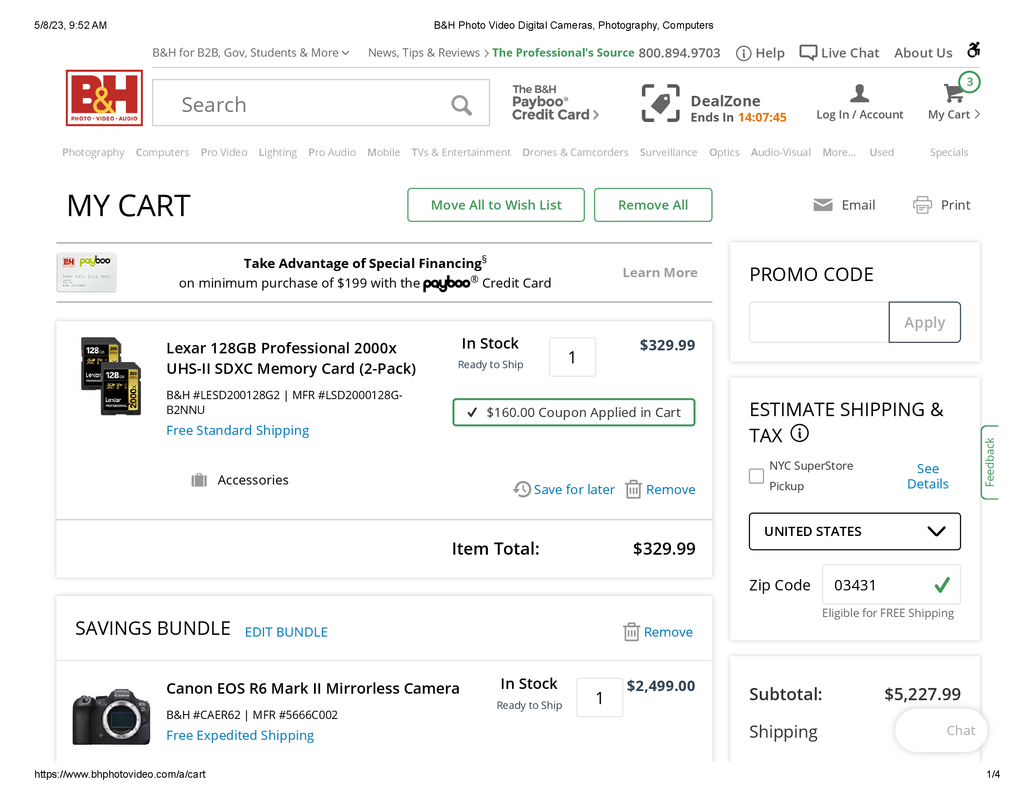Click the Save for later clock icon

(x=522, y=489)
